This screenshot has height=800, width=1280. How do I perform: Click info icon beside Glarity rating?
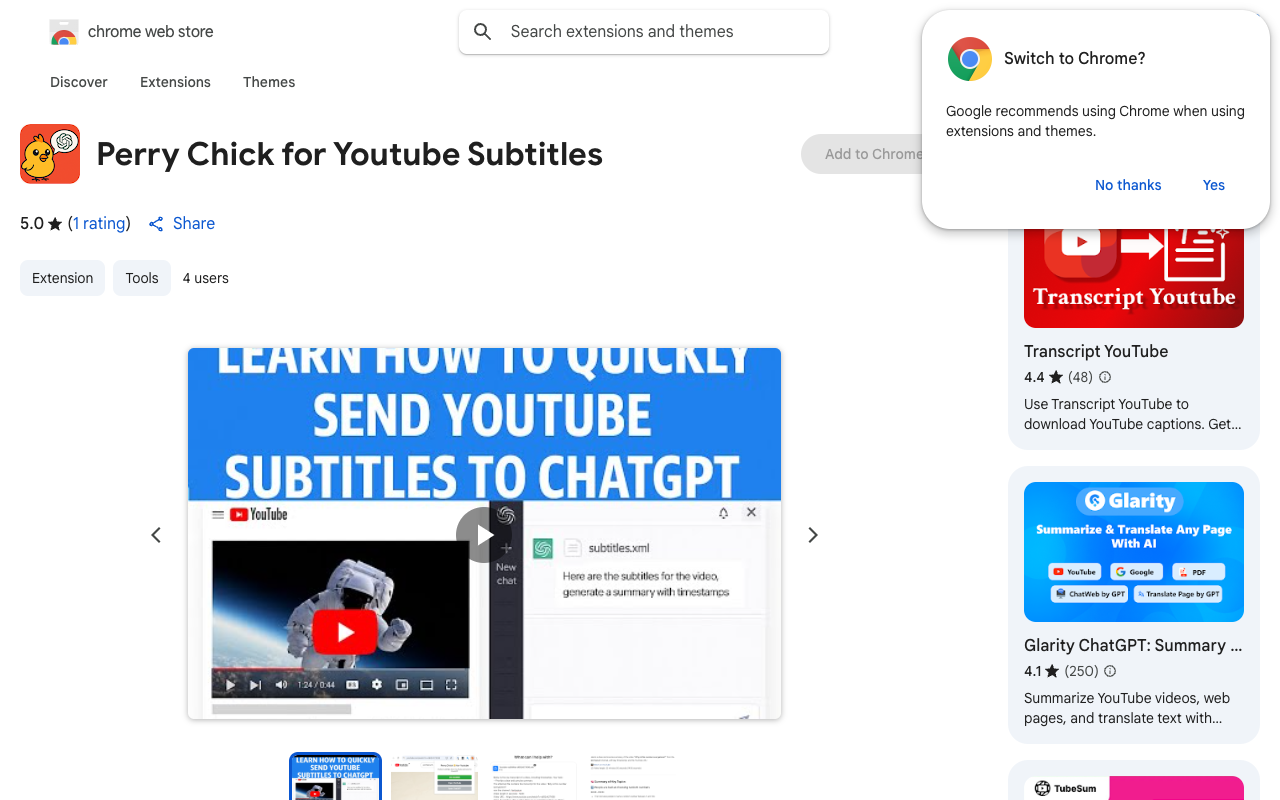[x=1110, y=671]
